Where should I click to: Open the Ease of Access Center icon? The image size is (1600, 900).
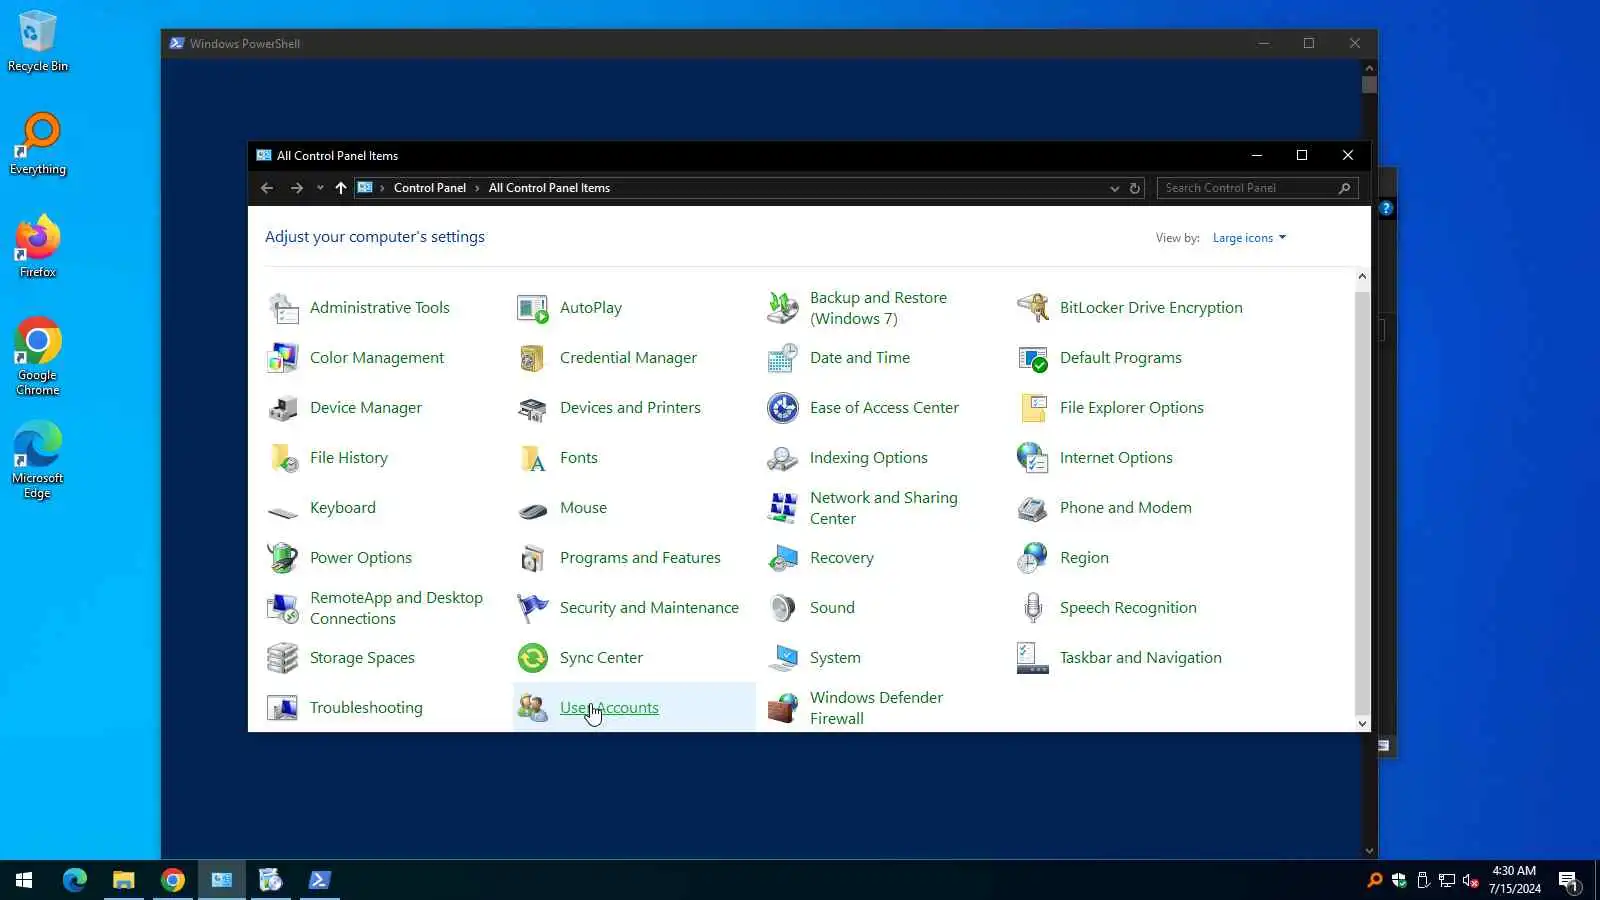click(x=783, y=408)
